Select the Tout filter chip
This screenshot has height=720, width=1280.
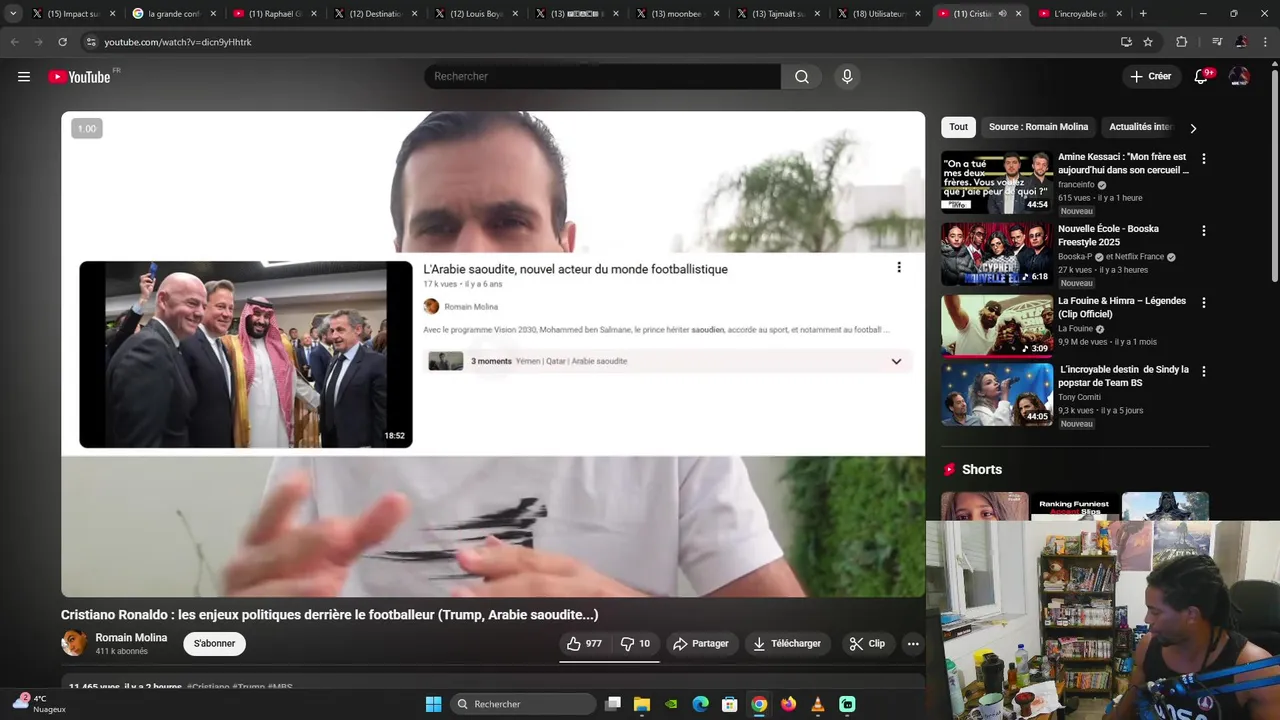(x=958, y=127)
